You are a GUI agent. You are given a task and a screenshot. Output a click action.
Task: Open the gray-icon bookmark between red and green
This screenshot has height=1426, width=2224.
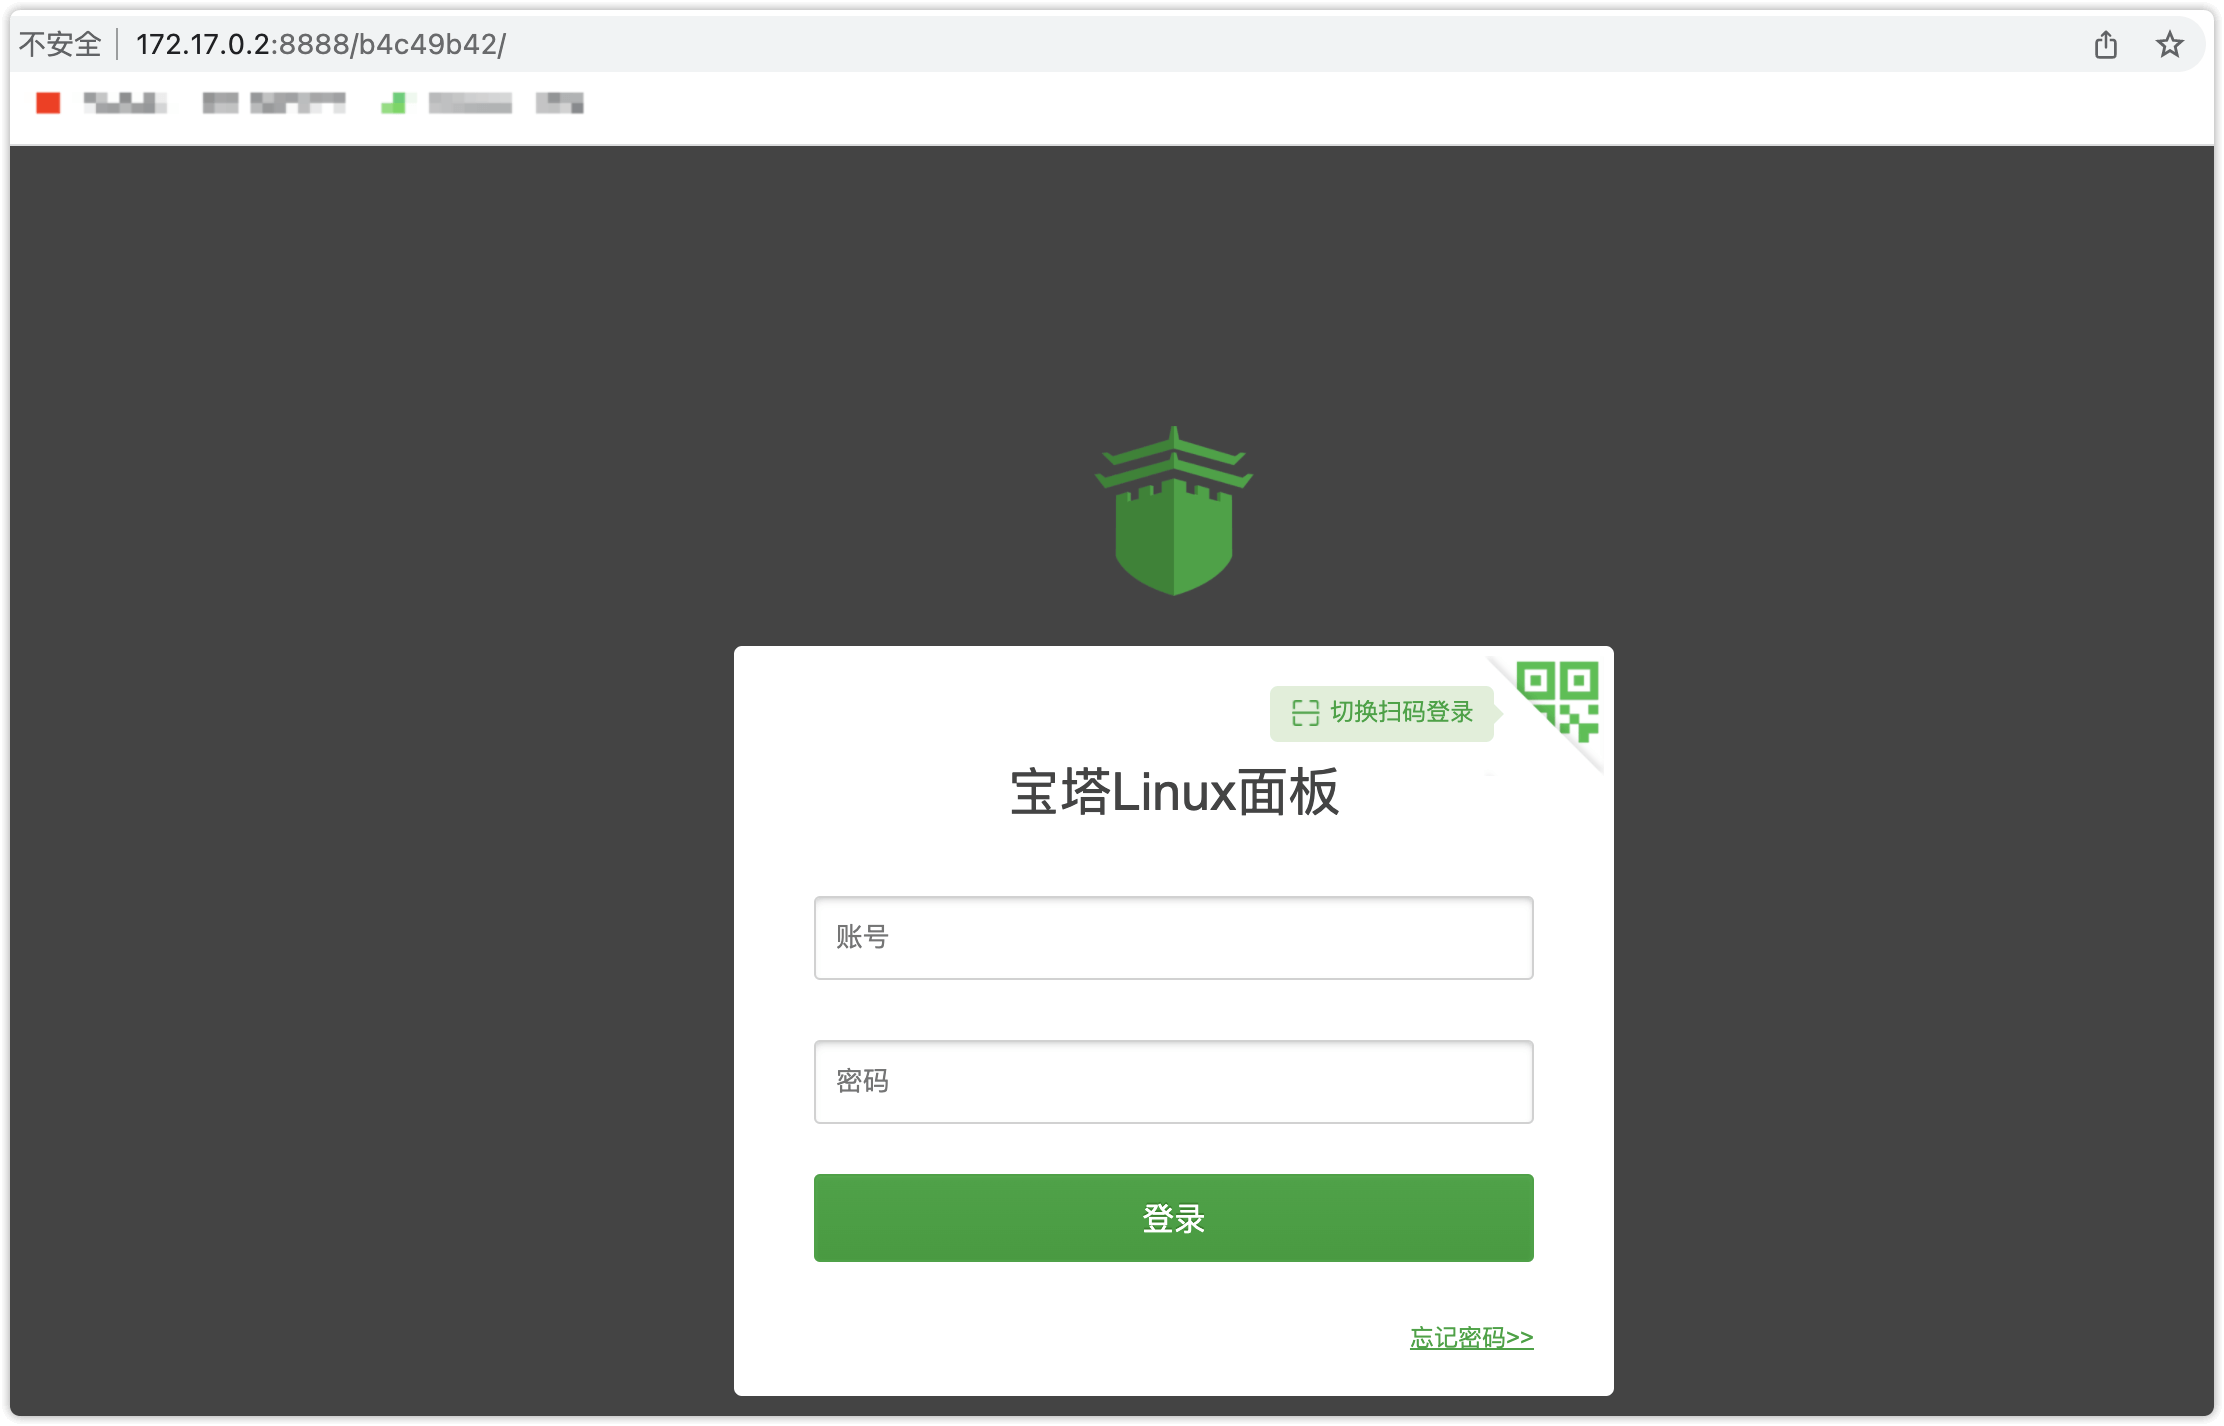click(x=220, y=103)
